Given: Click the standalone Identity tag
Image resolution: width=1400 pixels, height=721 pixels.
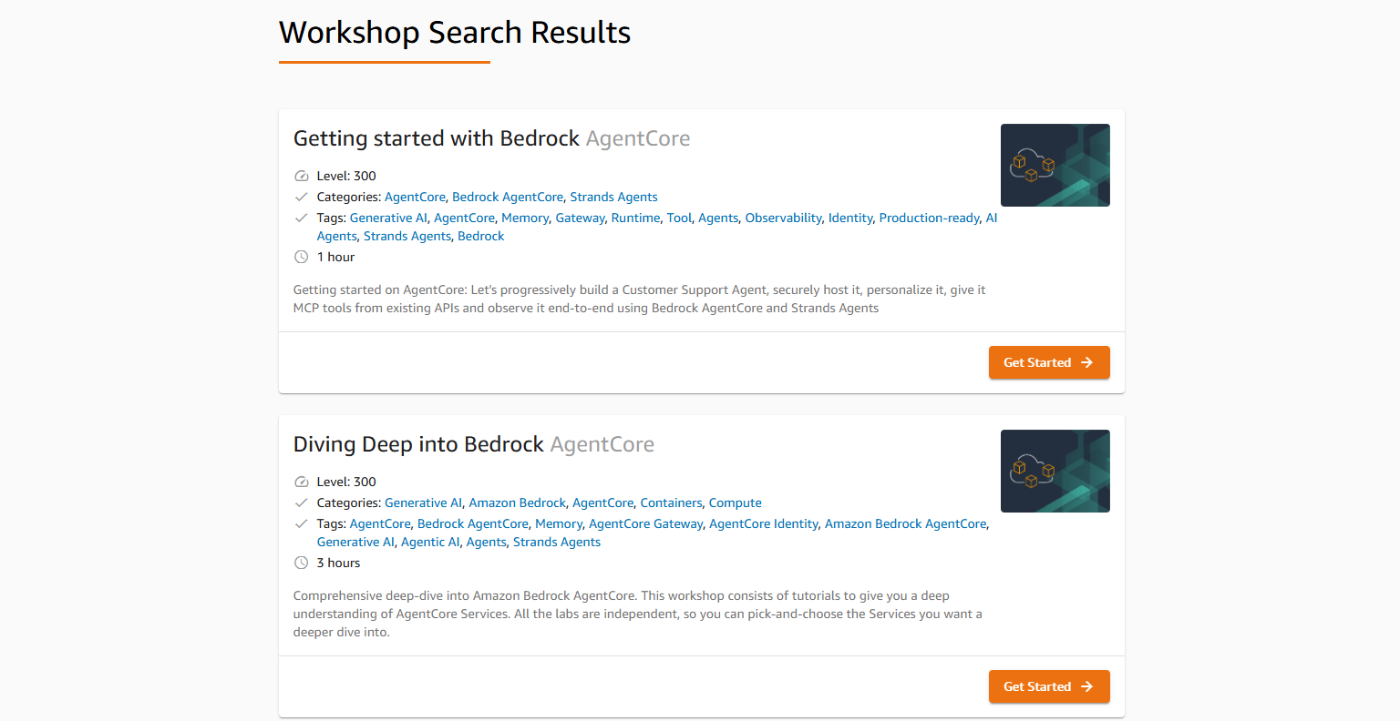Looking at the screenshot, I should [x=850, y=218].
